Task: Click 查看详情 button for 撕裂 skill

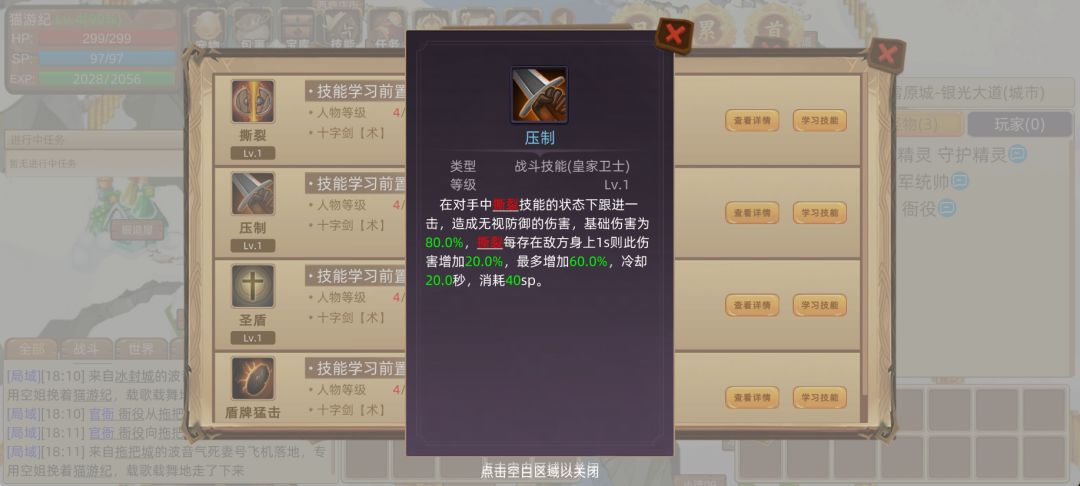Action: point(752,120)
